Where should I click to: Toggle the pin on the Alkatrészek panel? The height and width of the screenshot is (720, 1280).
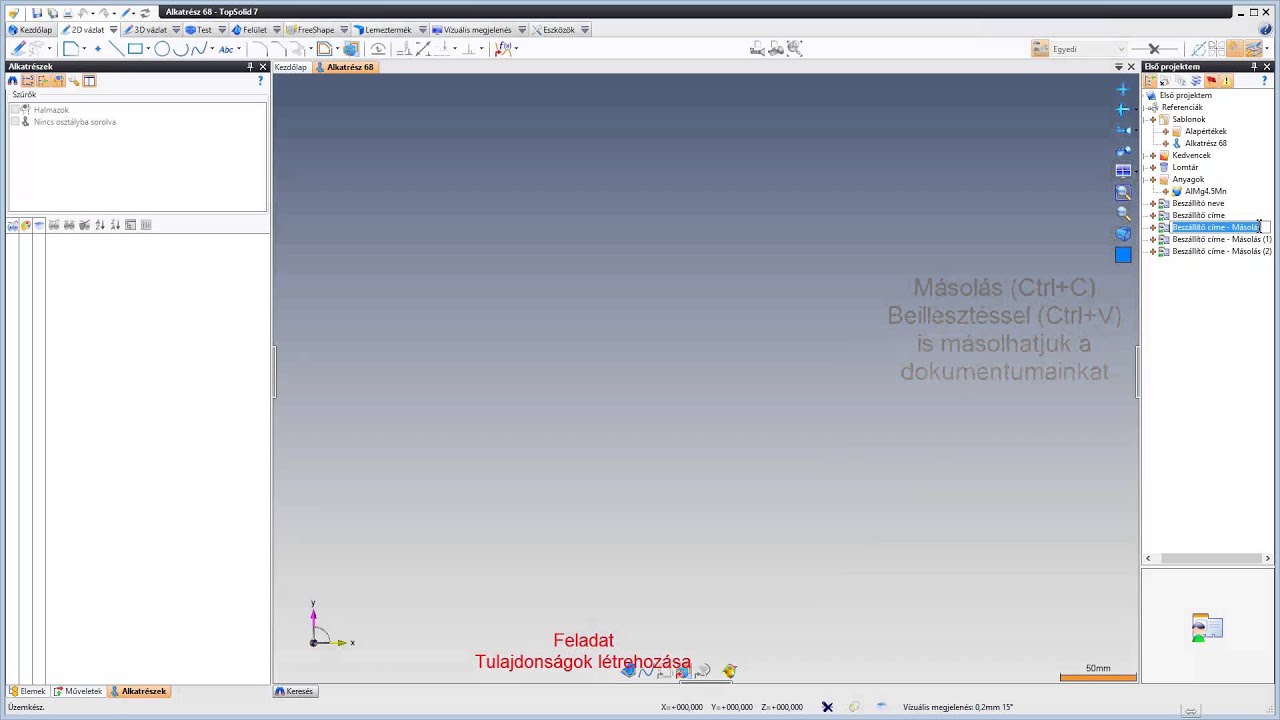click(250, 67)
